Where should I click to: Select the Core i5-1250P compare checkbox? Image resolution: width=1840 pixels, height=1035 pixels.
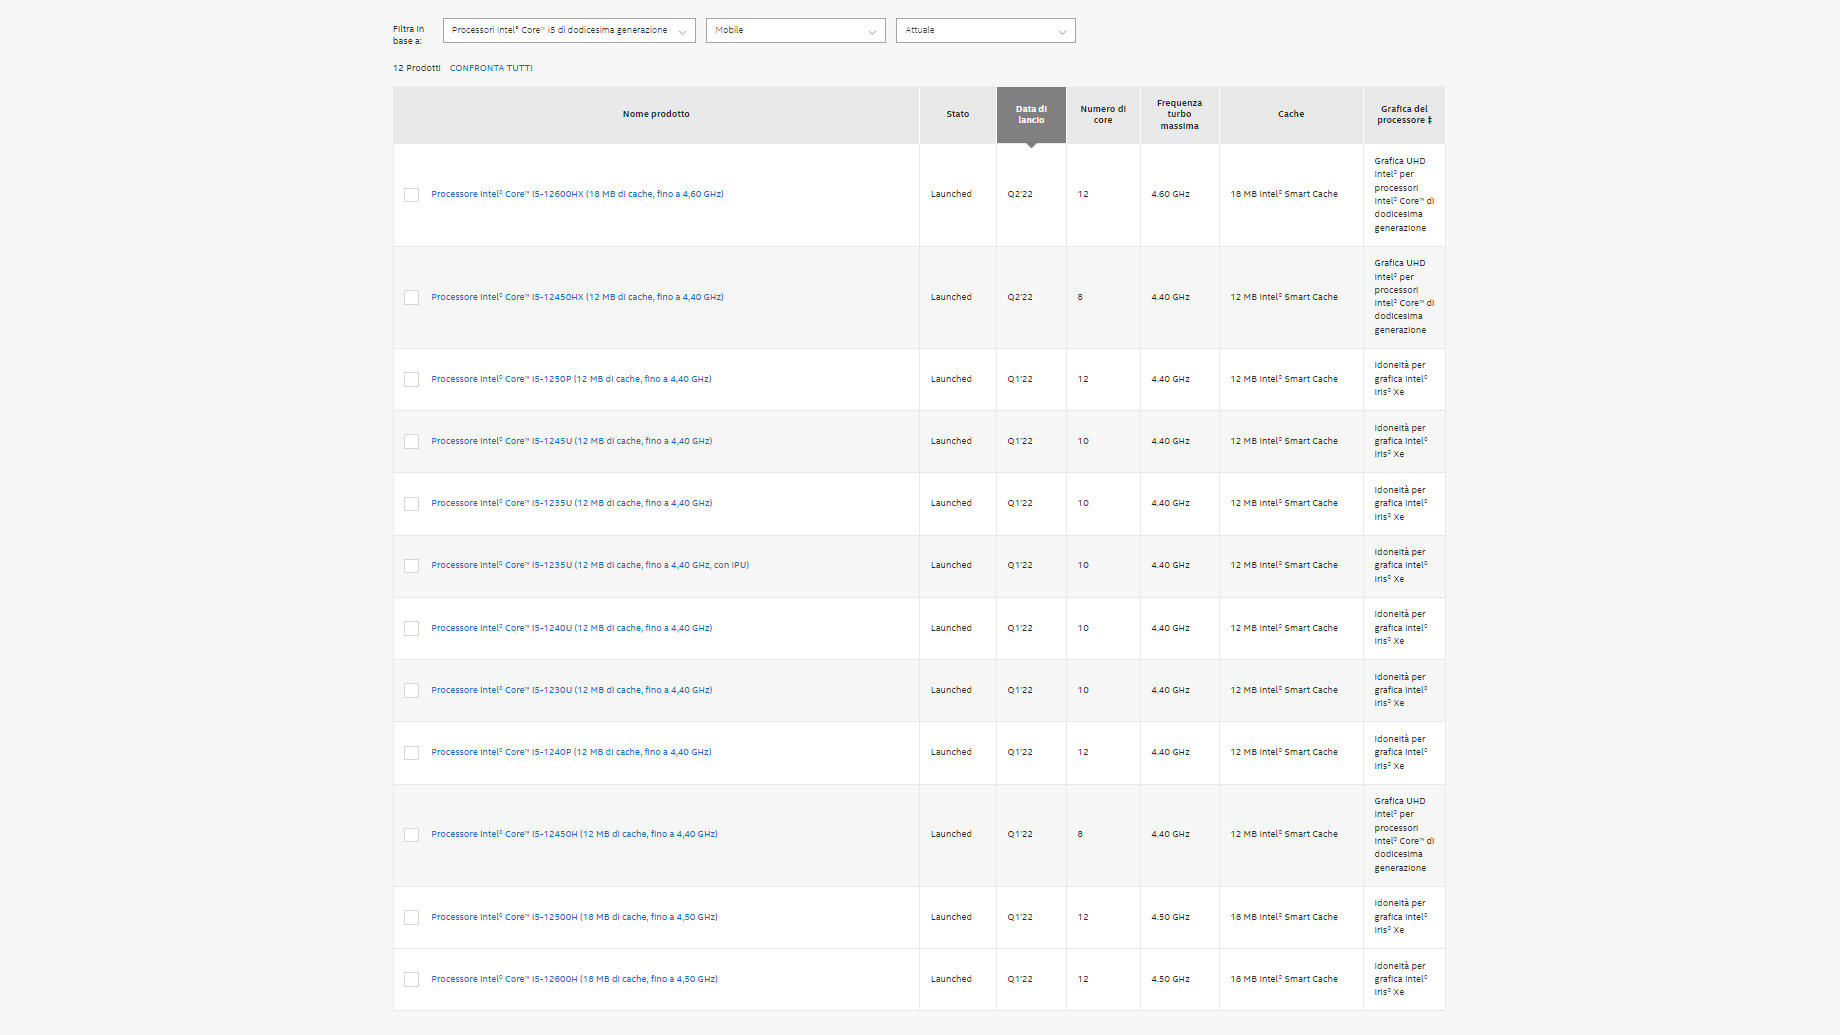[x=411, y=380]
